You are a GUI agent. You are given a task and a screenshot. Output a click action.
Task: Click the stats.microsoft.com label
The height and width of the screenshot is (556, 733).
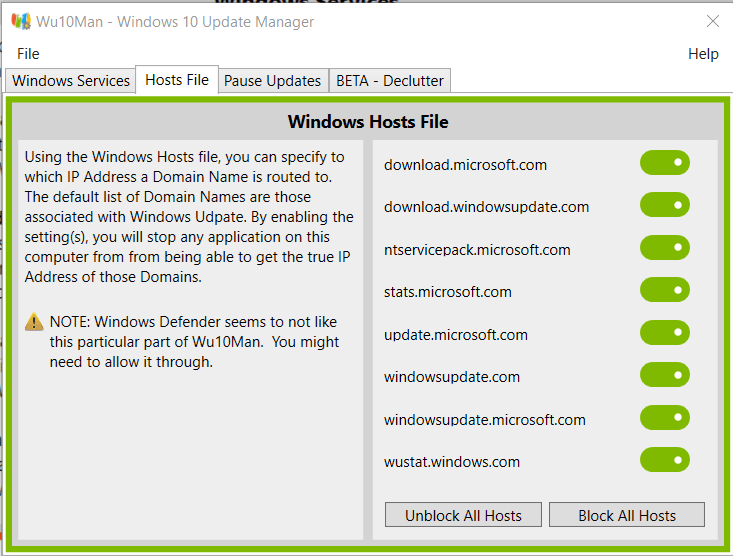pyautogui.click(x=448, y=292)
